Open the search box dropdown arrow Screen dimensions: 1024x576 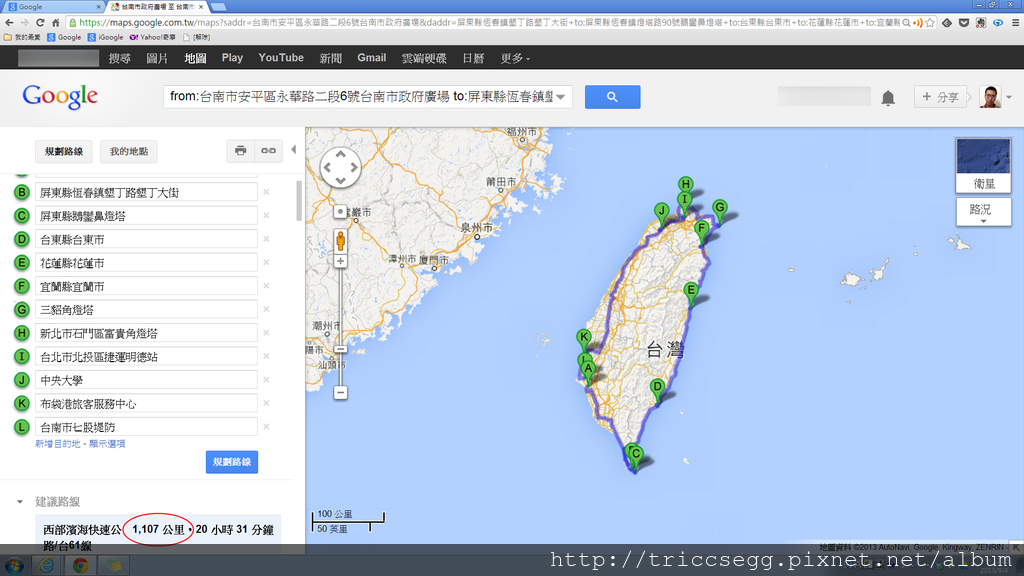560,97
